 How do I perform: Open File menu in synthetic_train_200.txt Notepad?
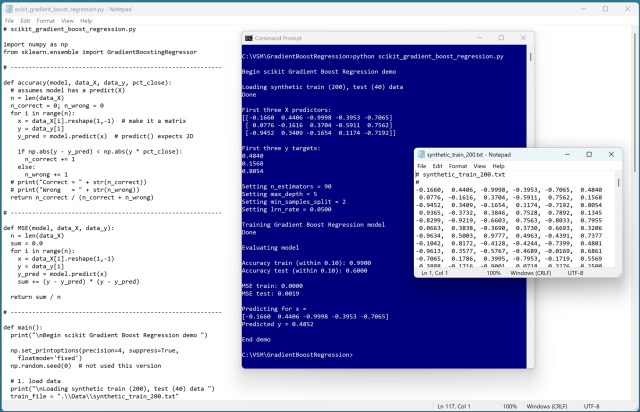[x=422, y=167]
